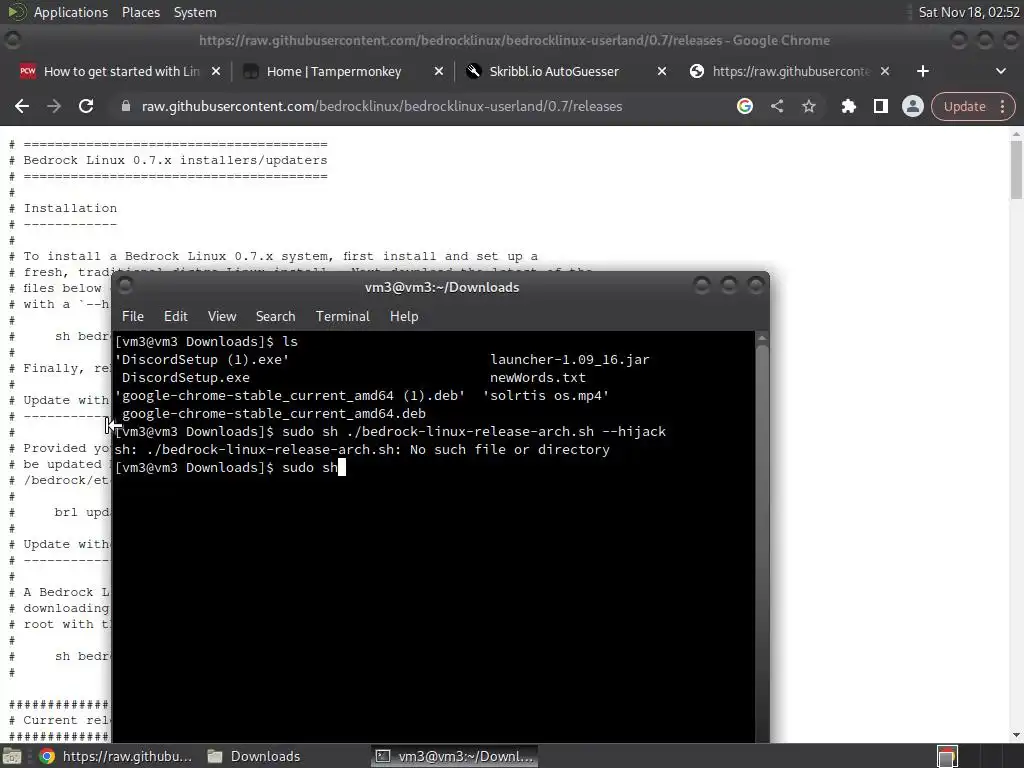Image resolution: width=1024 pixels, height=768 pixels.
Task: Click the workspace switcher icon
Action: [947, 756]
